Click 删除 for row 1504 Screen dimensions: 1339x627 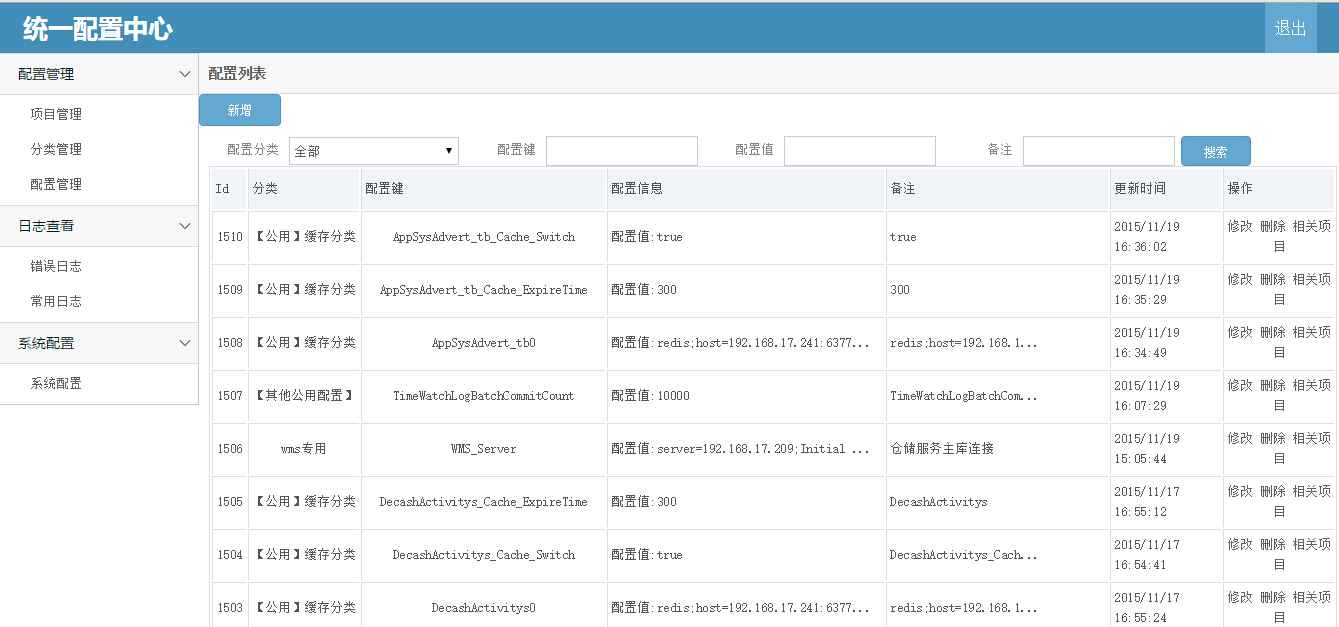pos(1273,544)
